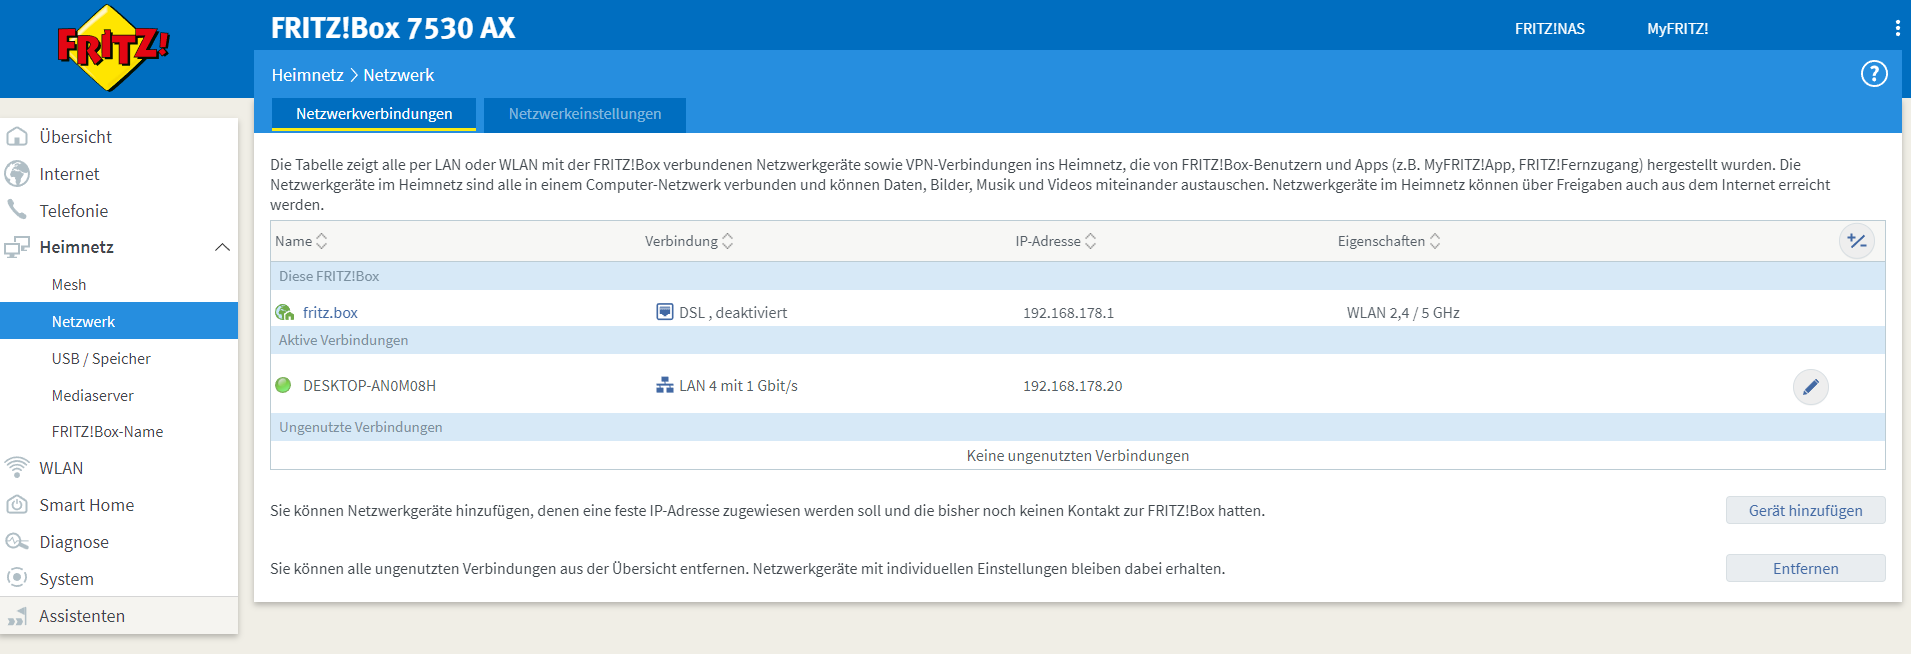This screenshot has width=1911, height=654.
Task: Click 'Keine ungenutzten Verbindungen' text
Action: click(1078, 455)
